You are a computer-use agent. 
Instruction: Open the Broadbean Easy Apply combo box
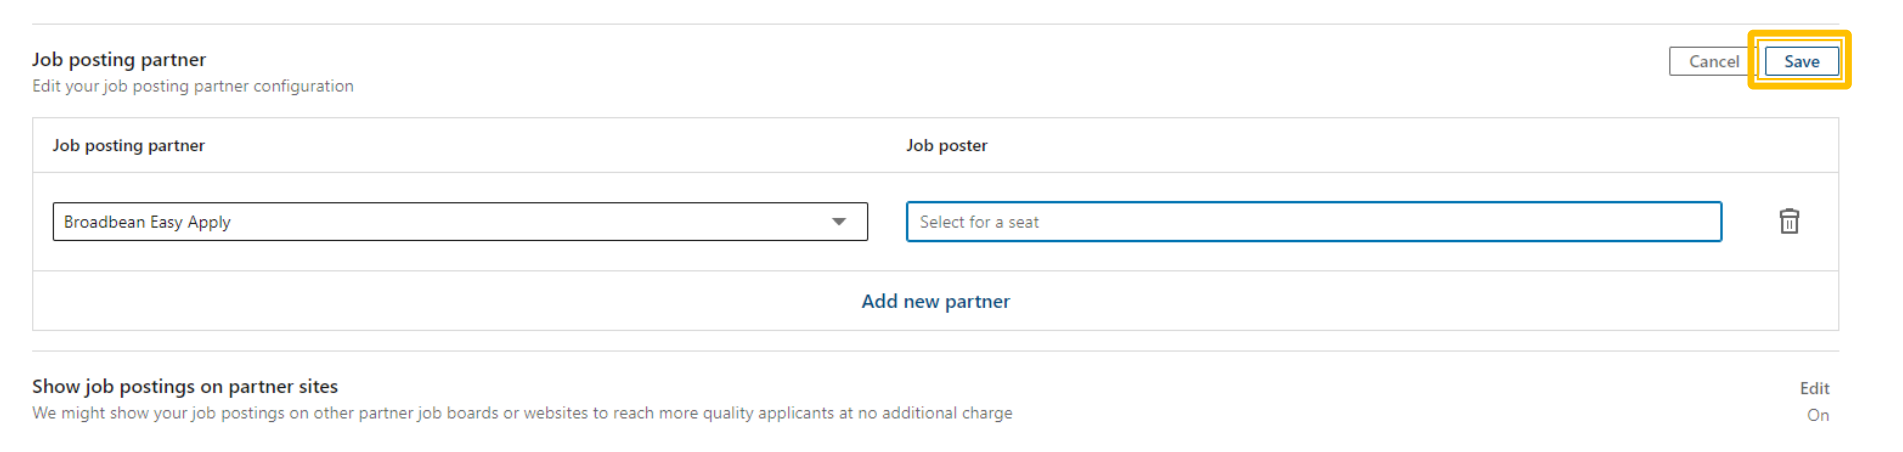[x=459, y=222]
